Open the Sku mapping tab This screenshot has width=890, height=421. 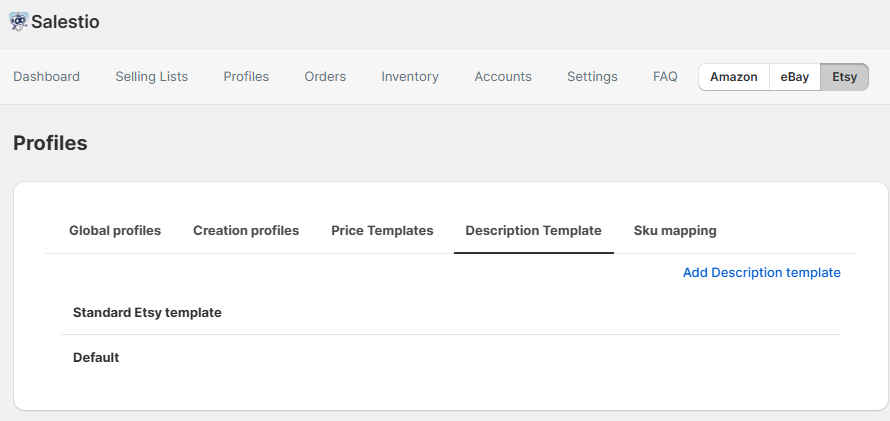coord(675,230)
